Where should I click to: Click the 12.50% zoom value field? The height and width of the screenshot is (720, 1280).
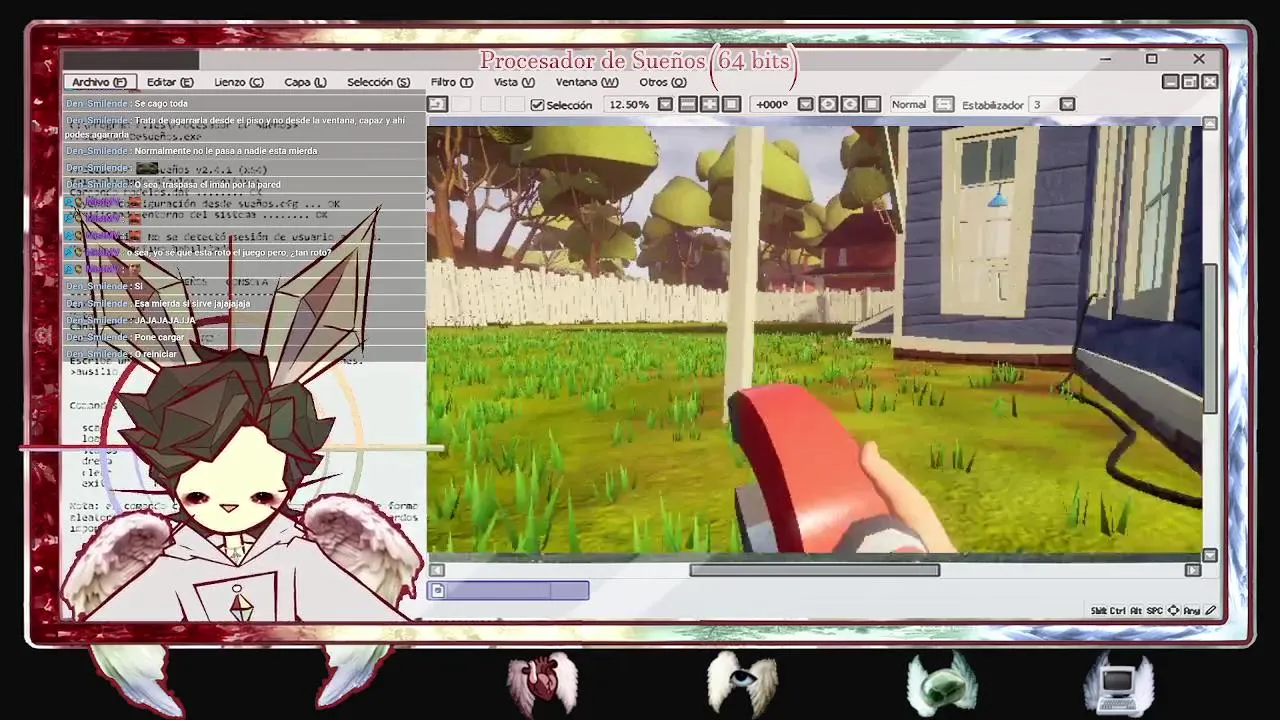click(629, 105)
